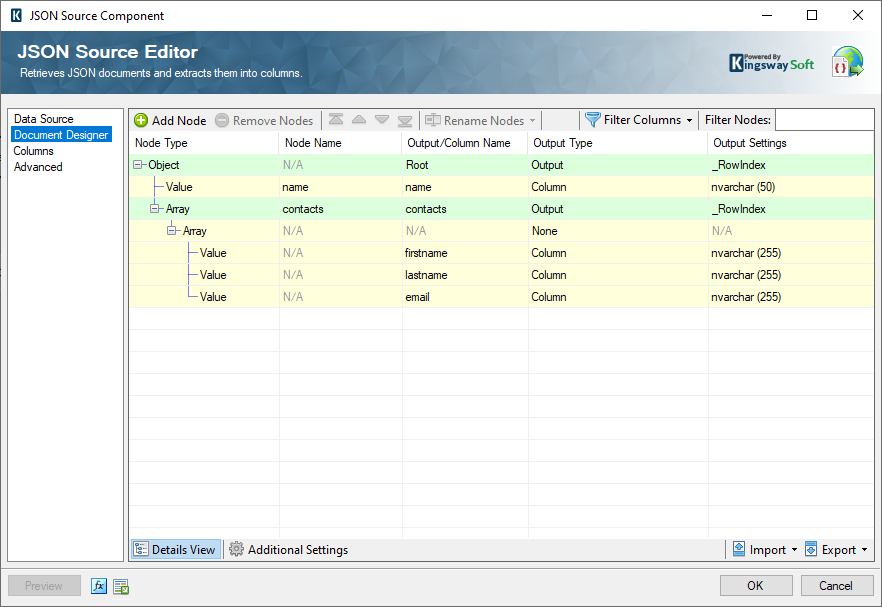The image size is (882, 607).
Task: Open the Rename Nodes dropdown arrow
Action: point(531,120)
